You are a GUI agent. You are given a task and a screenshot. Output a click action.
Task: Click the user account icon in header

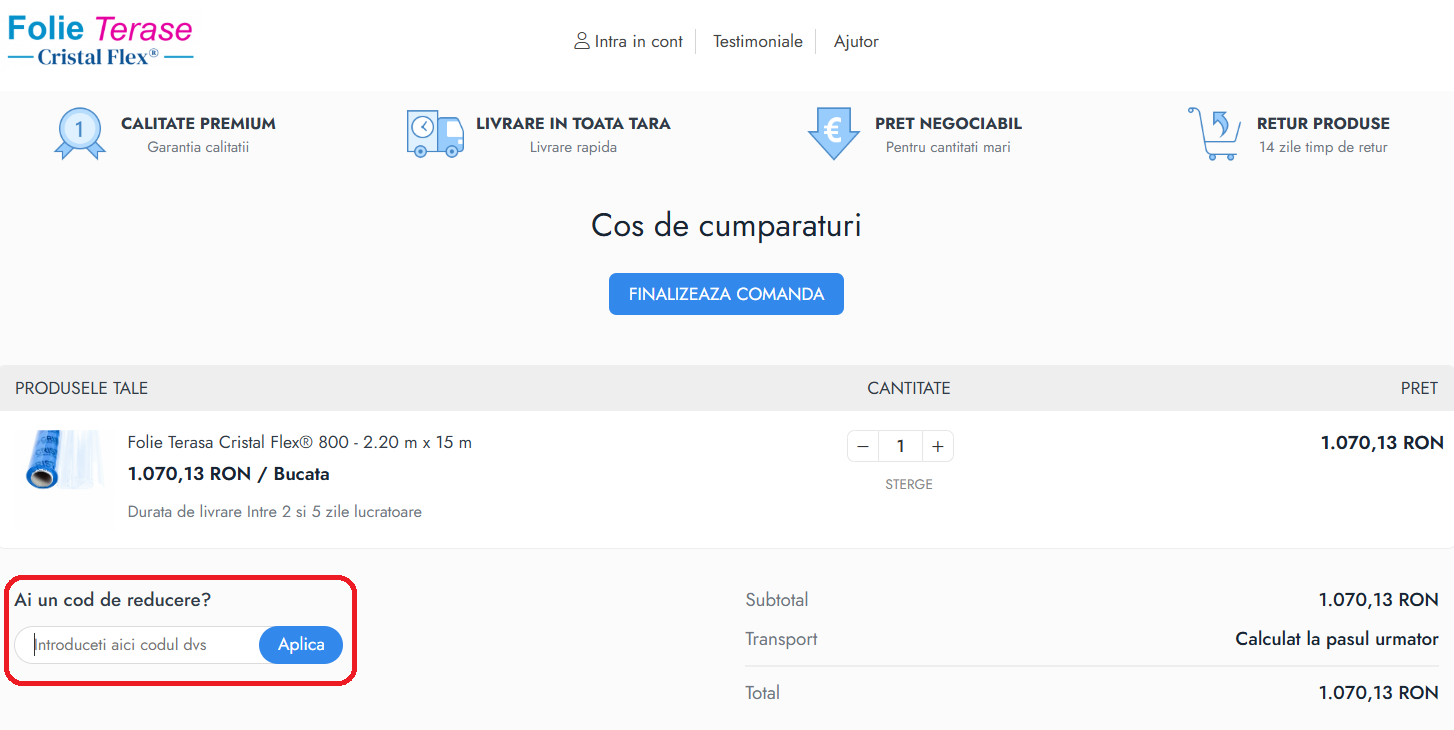point(581,41)
